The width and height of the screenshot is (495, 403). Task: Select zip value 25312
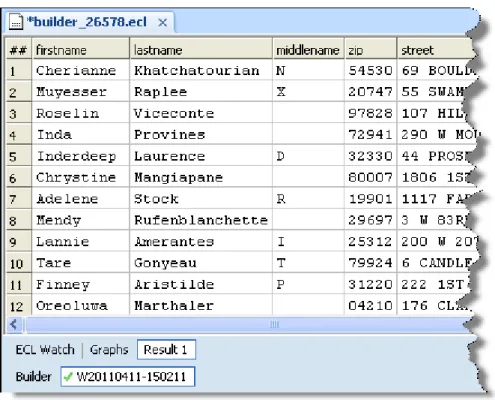(371, 241)
